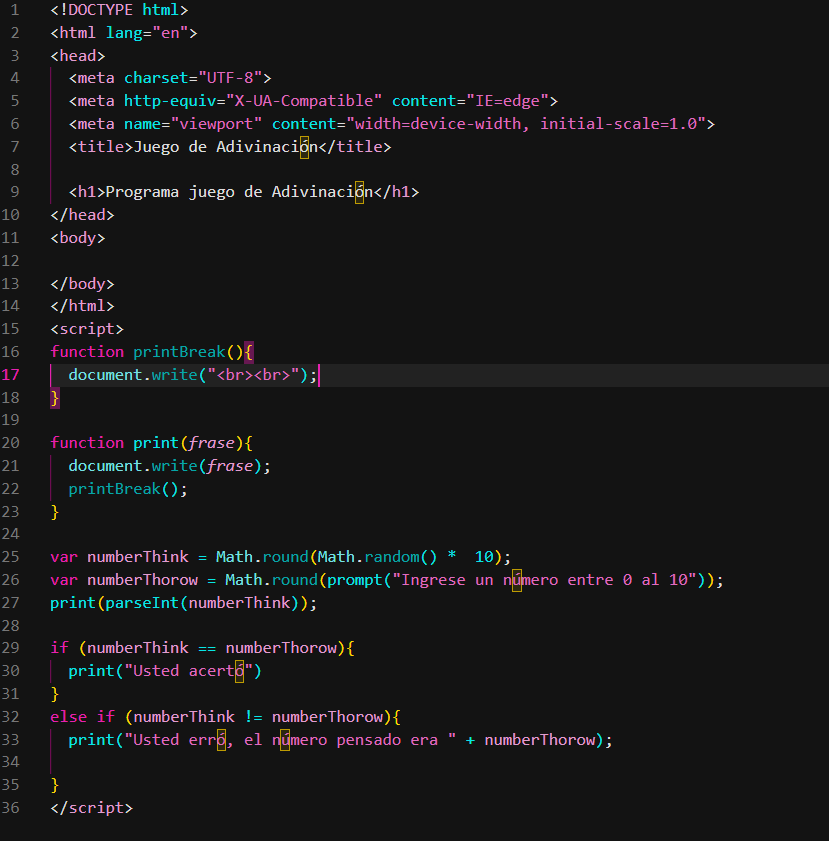Click the title Juego de Adivinación
Screen dimensions: 829x841
pos(230,147)
